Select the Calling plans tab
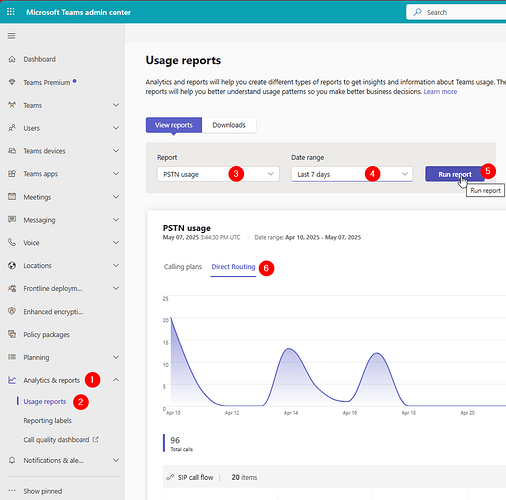This screenshot has height=500, width=506. click(x=183, y=267)
